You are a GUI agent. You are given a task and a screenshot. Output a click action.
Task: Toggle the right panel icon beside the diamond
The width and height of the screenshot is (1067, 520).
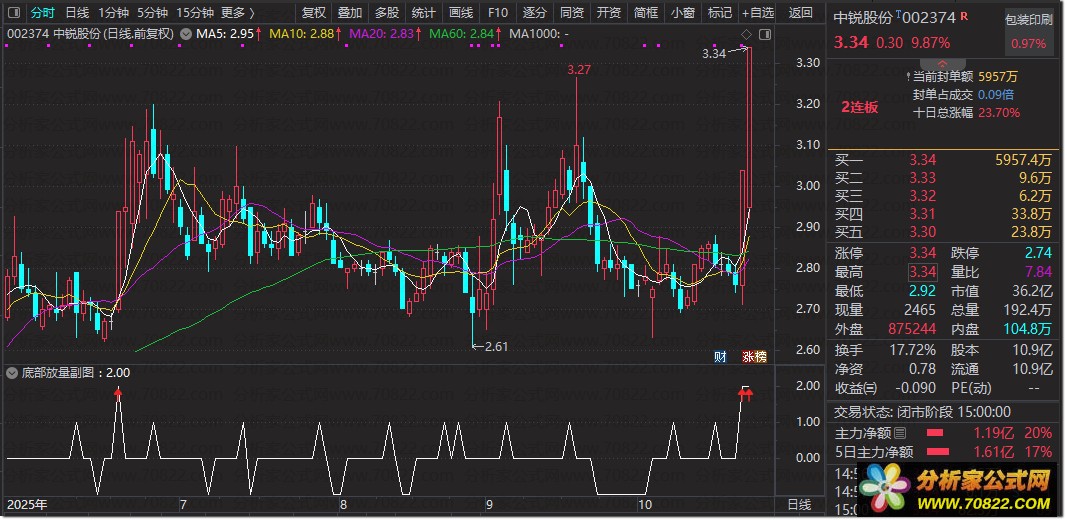[x=765, y=34]
